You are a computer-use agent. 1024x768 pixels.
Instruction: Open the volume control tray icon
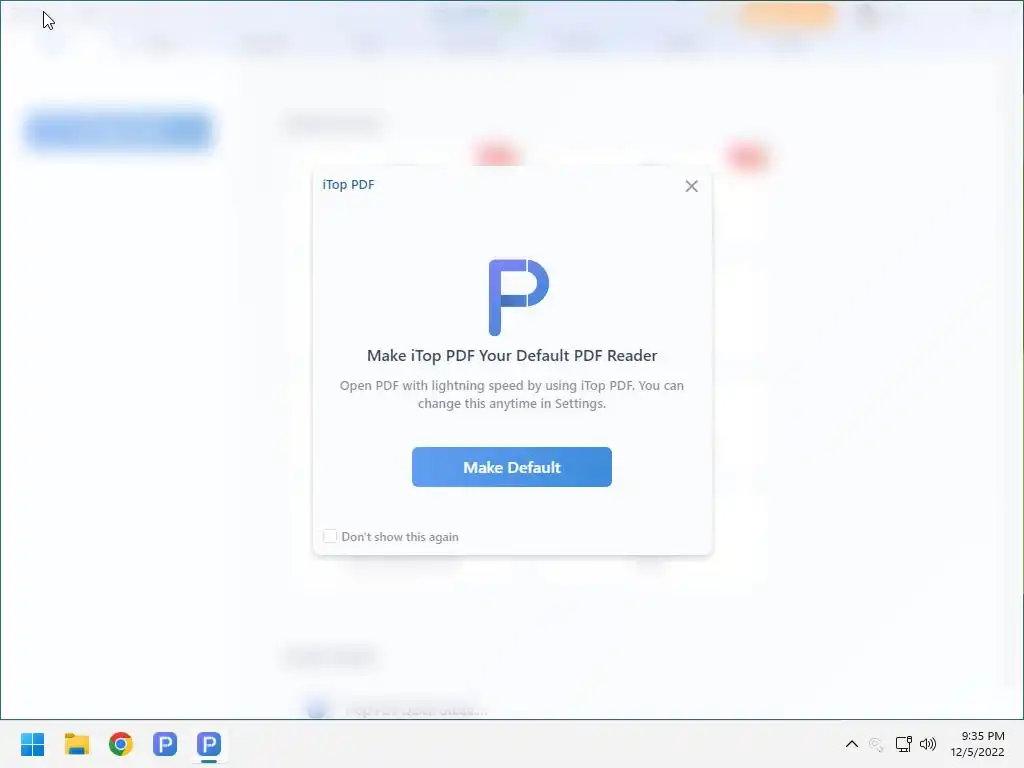point(927,744)
